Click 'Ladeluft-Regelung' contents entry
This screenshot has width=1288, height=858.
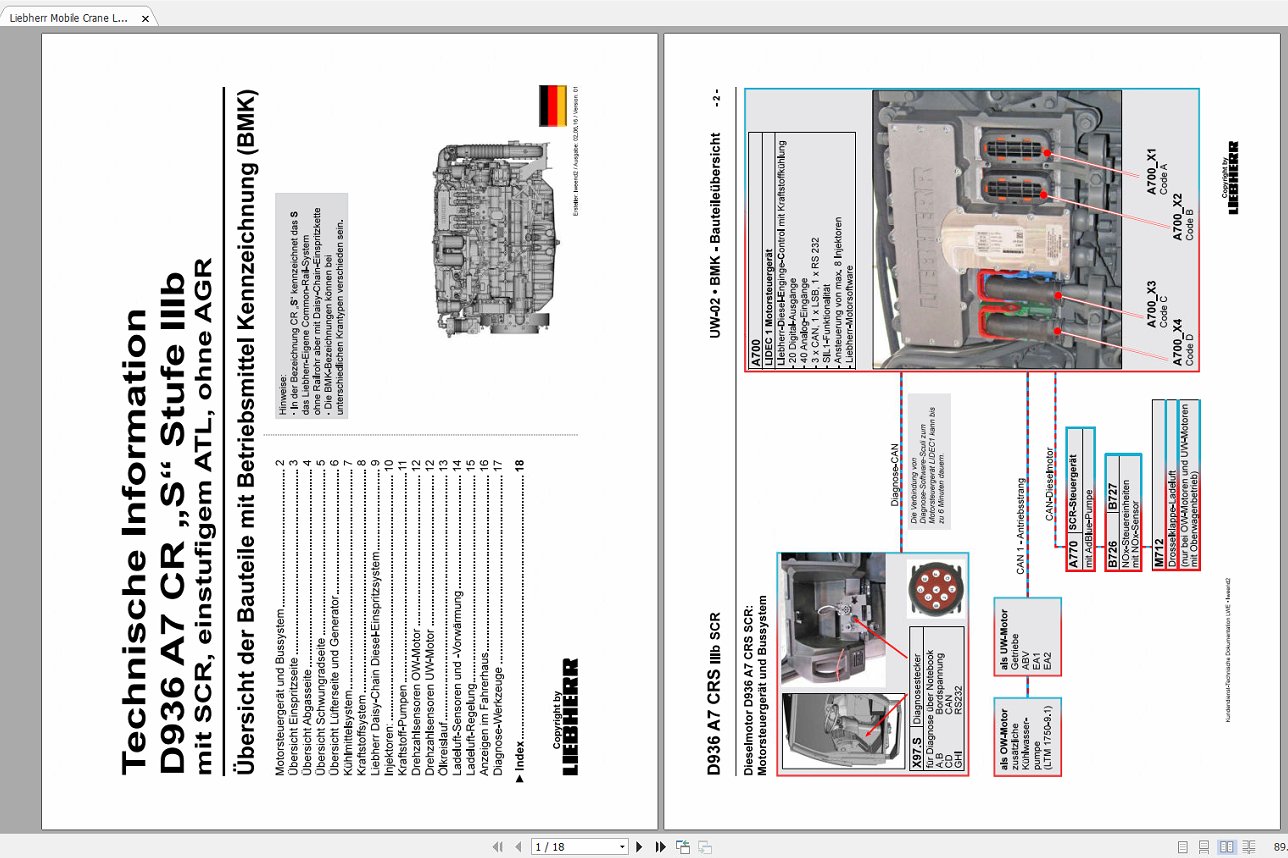471,616
